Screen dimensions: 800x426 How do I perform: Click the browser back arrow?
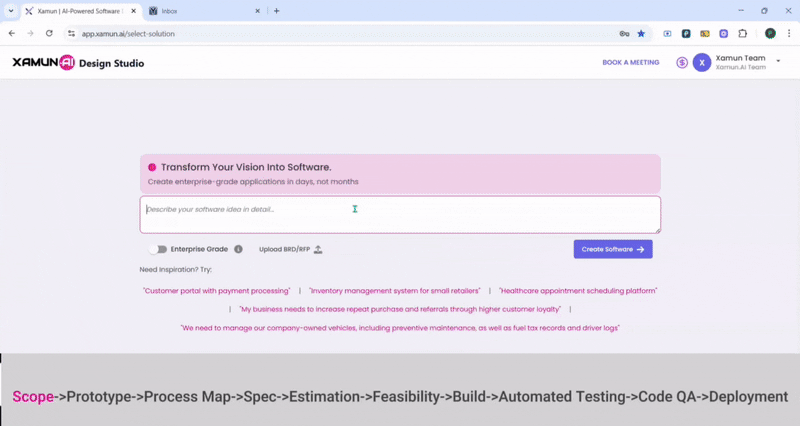(12, 33)
